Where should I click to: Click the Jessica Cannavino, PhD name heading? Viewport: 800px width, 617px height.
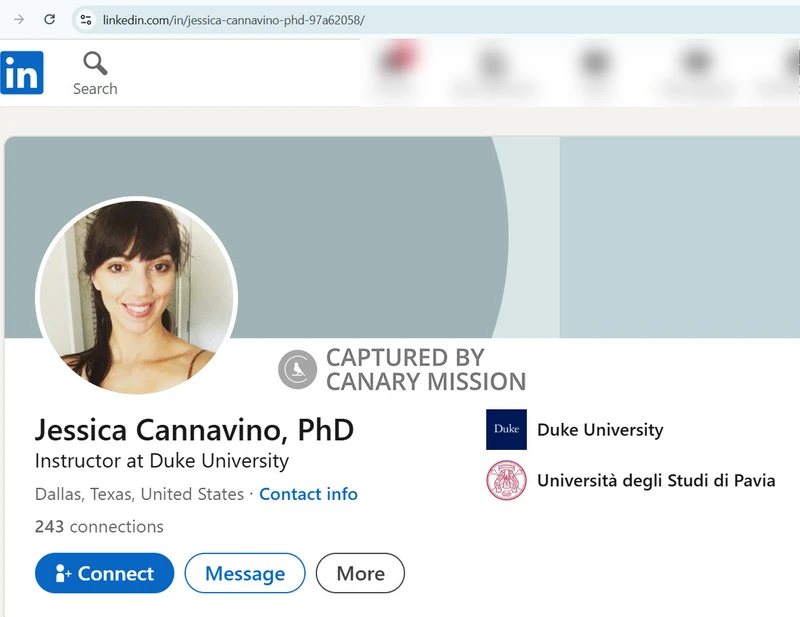pos(194,430)
